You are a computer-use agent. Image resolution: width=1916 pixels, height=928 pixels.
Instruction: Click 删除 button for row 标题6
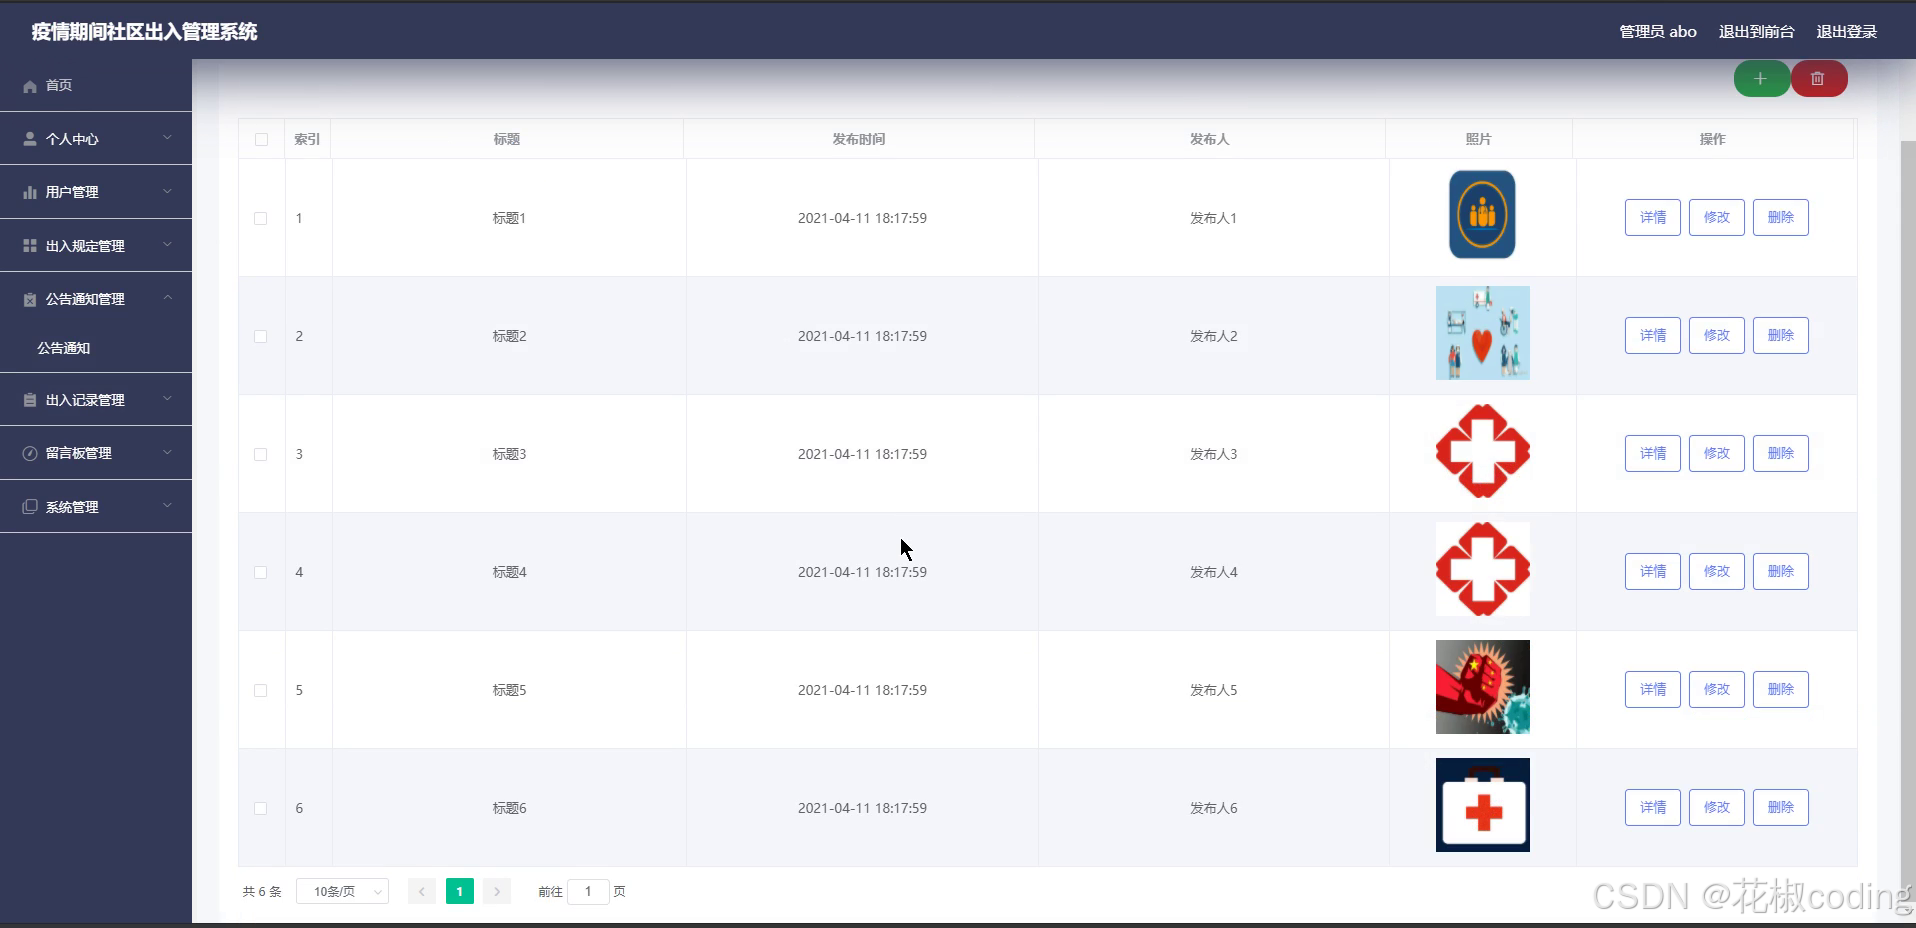pos(1781,807)
